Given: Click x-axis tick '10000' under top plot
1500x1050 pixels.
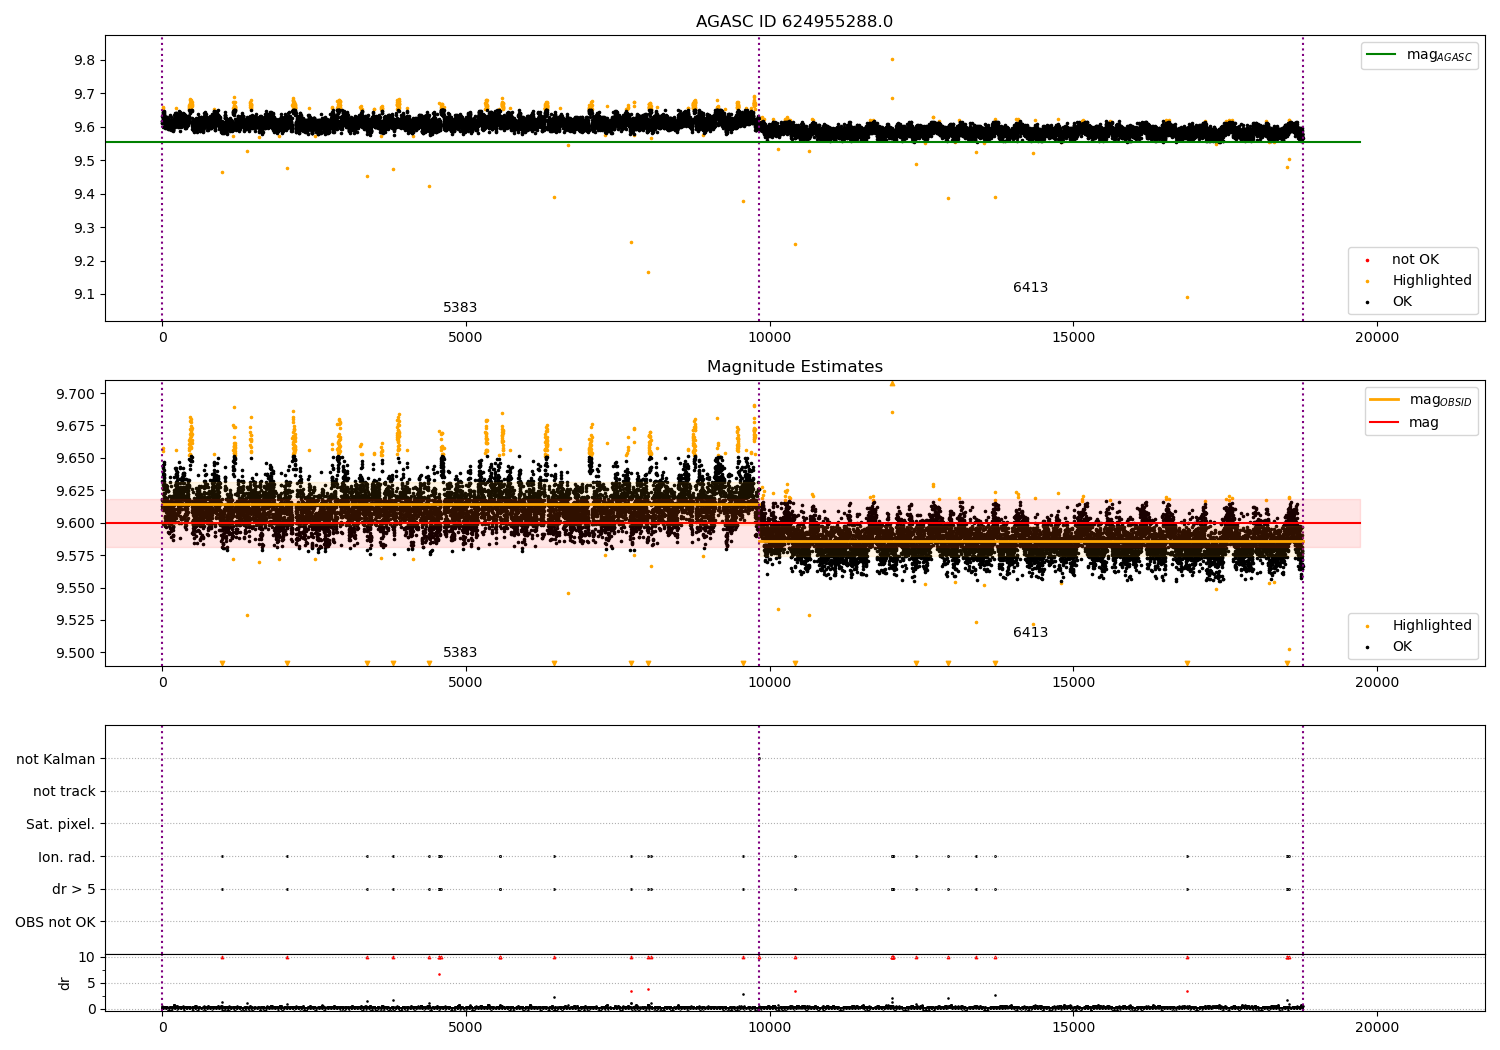Looking at the screenshot, I should point(770,338).
